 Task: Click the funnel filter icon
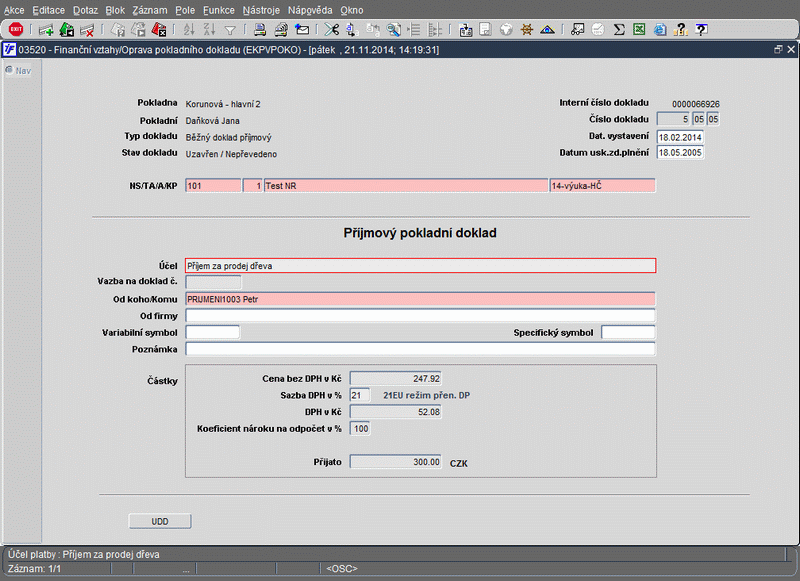pyautogui.click(x=230, y=31)
